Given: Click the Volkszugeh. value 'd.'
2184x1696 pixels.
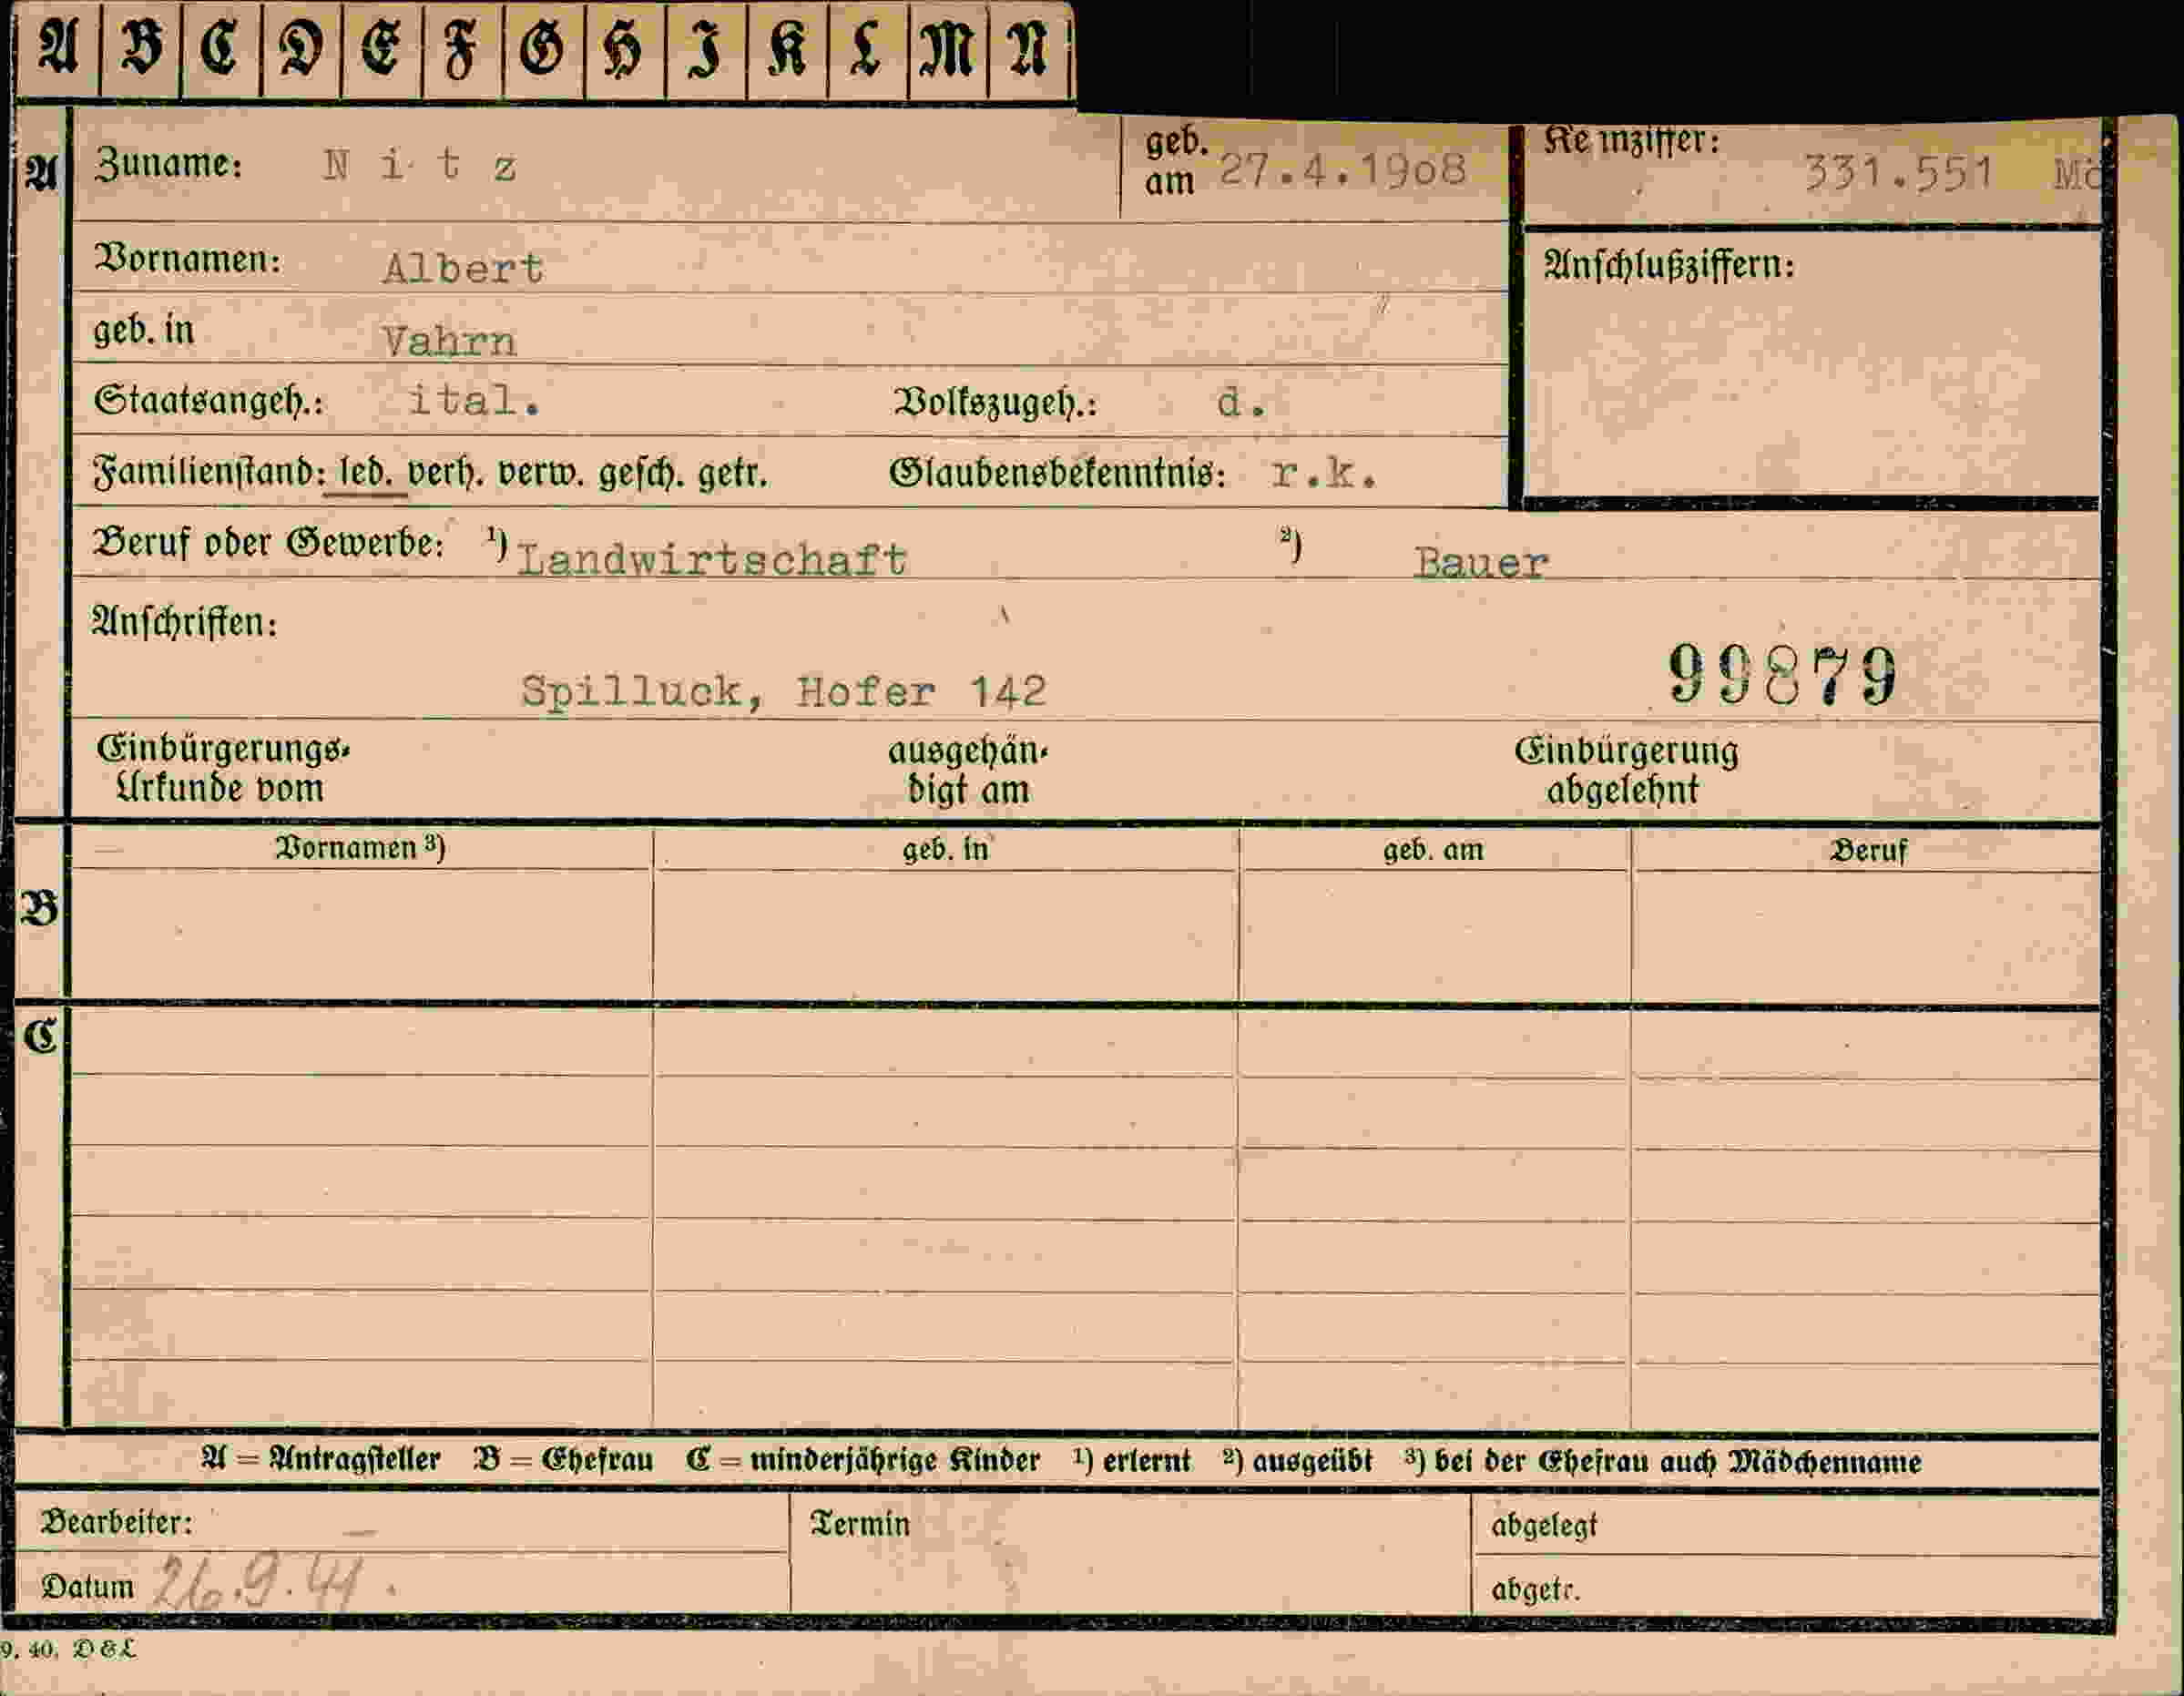Looking at the screenshot, I should [x=1242, y=403].
